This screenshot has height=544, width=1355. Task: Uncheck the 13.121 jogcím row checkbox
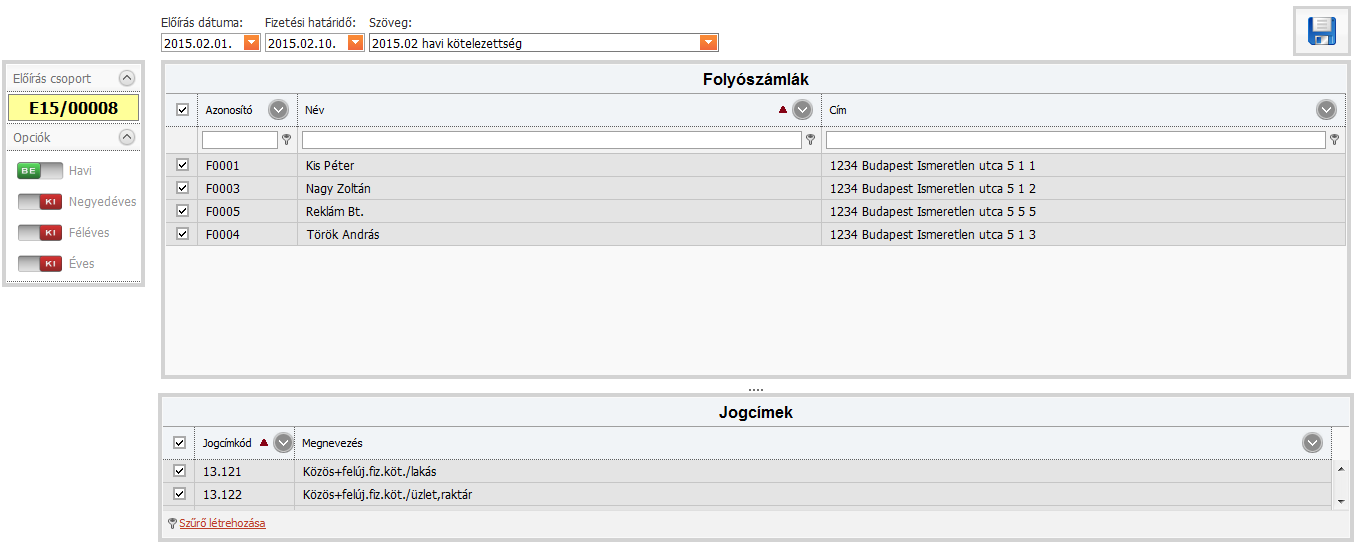click(180, 471)
